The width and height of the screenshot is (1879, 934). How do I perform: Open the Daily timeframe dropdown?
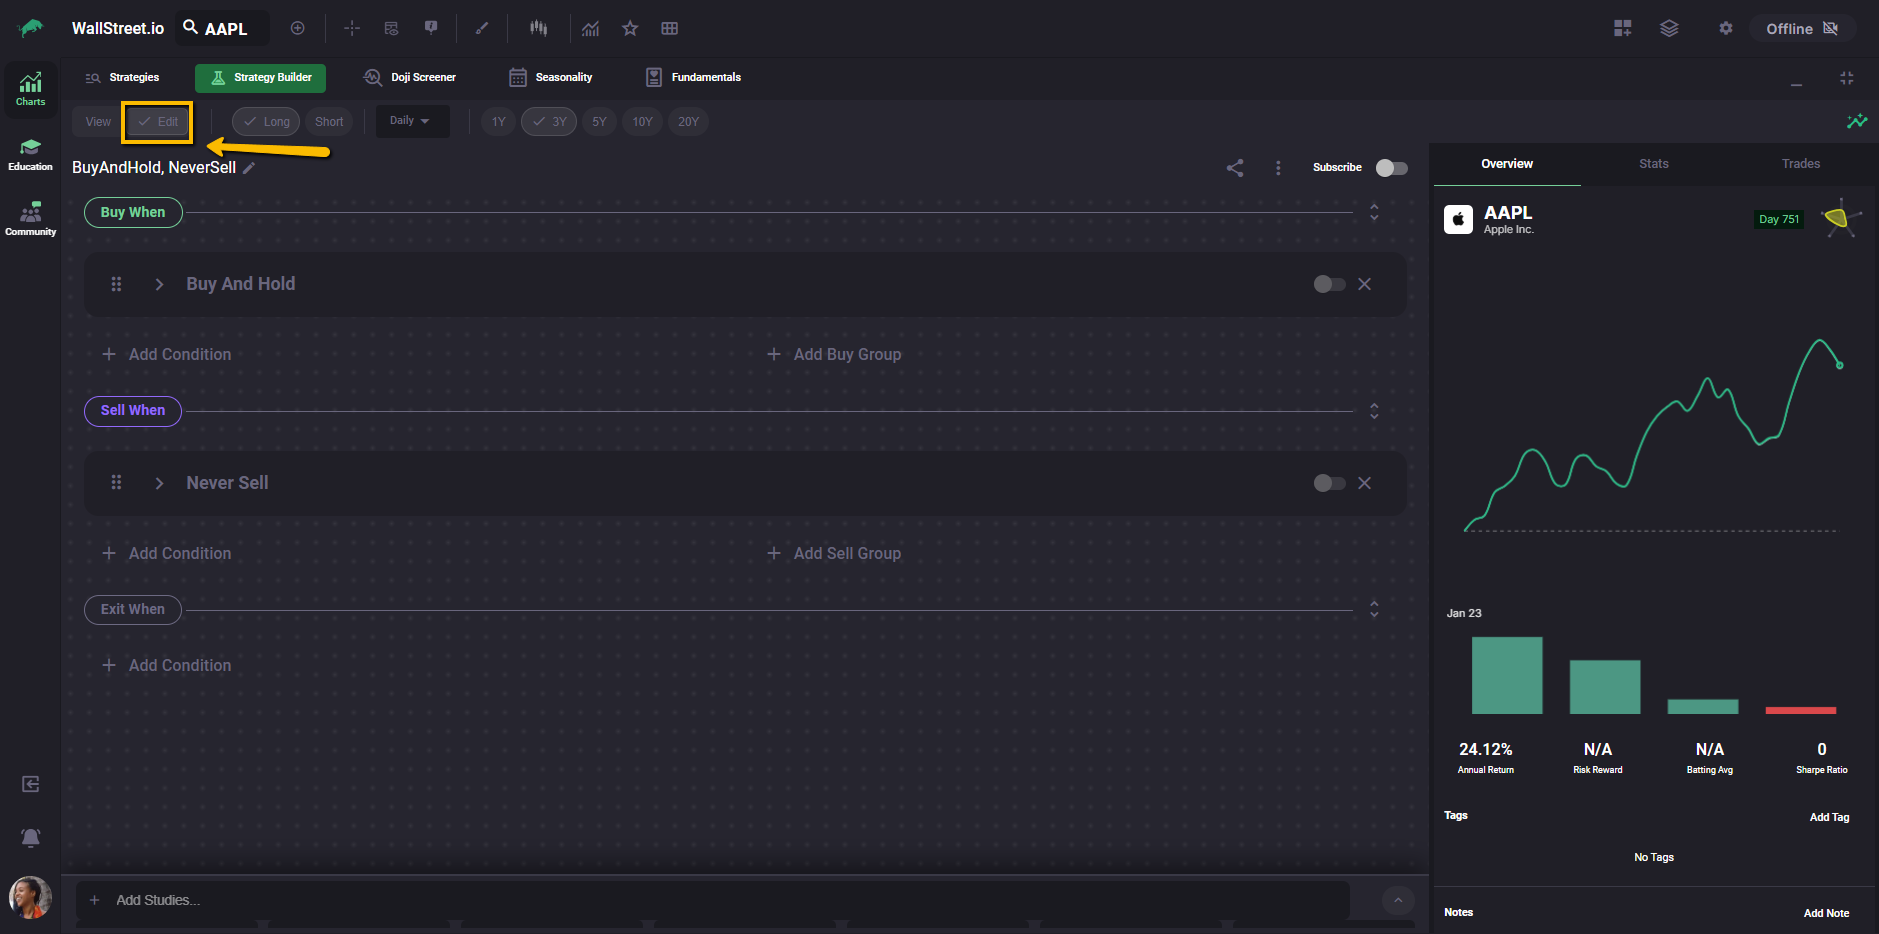click(x=410, y=121)
